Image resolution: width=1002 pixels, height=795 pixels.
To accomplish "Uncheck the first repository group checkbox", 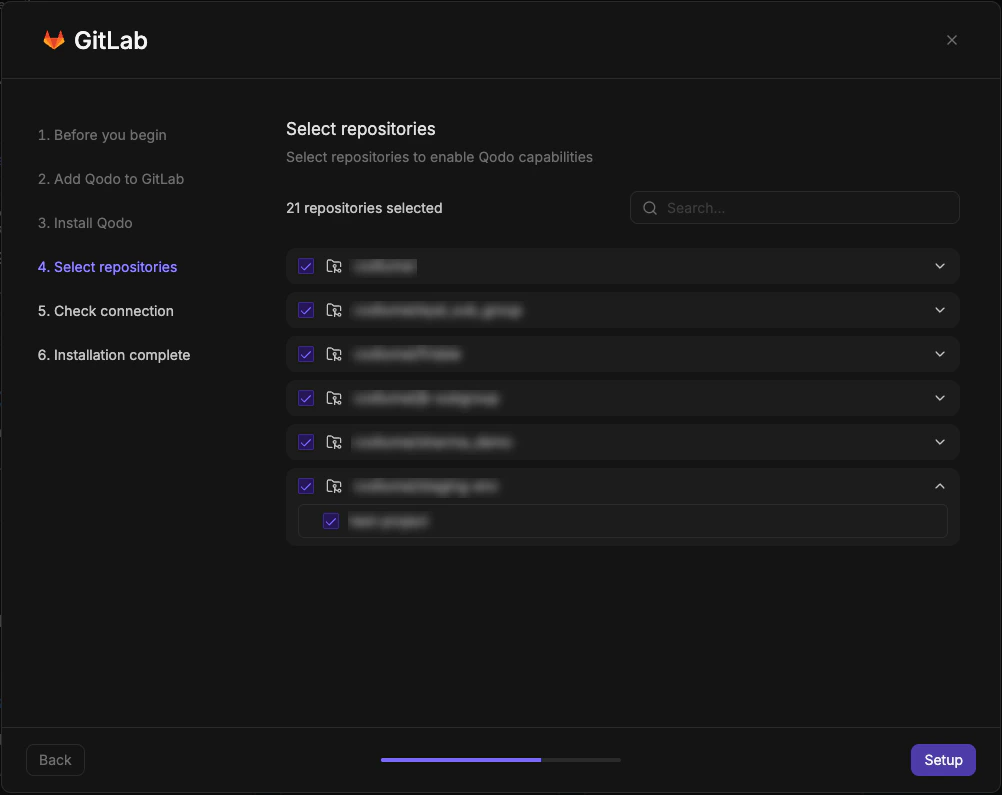I will 306,266.
